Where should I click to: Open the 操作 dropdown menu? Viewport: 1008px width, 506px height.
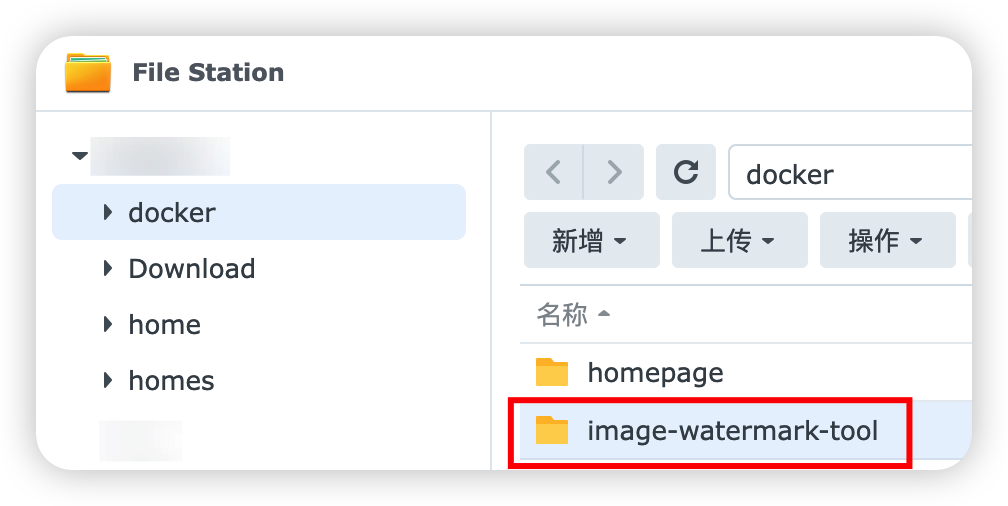886,240
